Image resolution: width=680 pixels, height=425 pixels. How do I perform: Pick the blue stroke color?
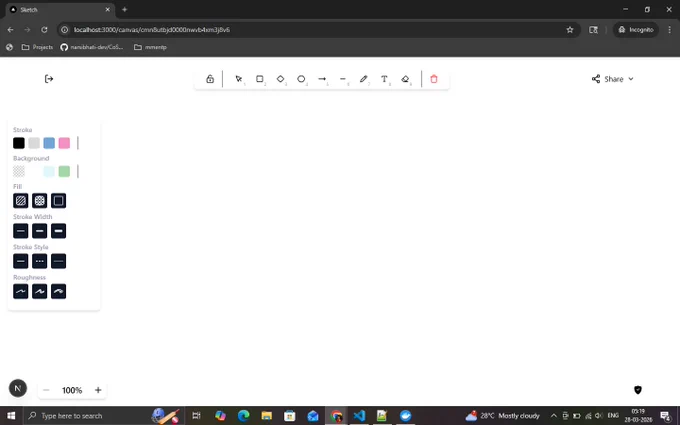pos(49,143)
